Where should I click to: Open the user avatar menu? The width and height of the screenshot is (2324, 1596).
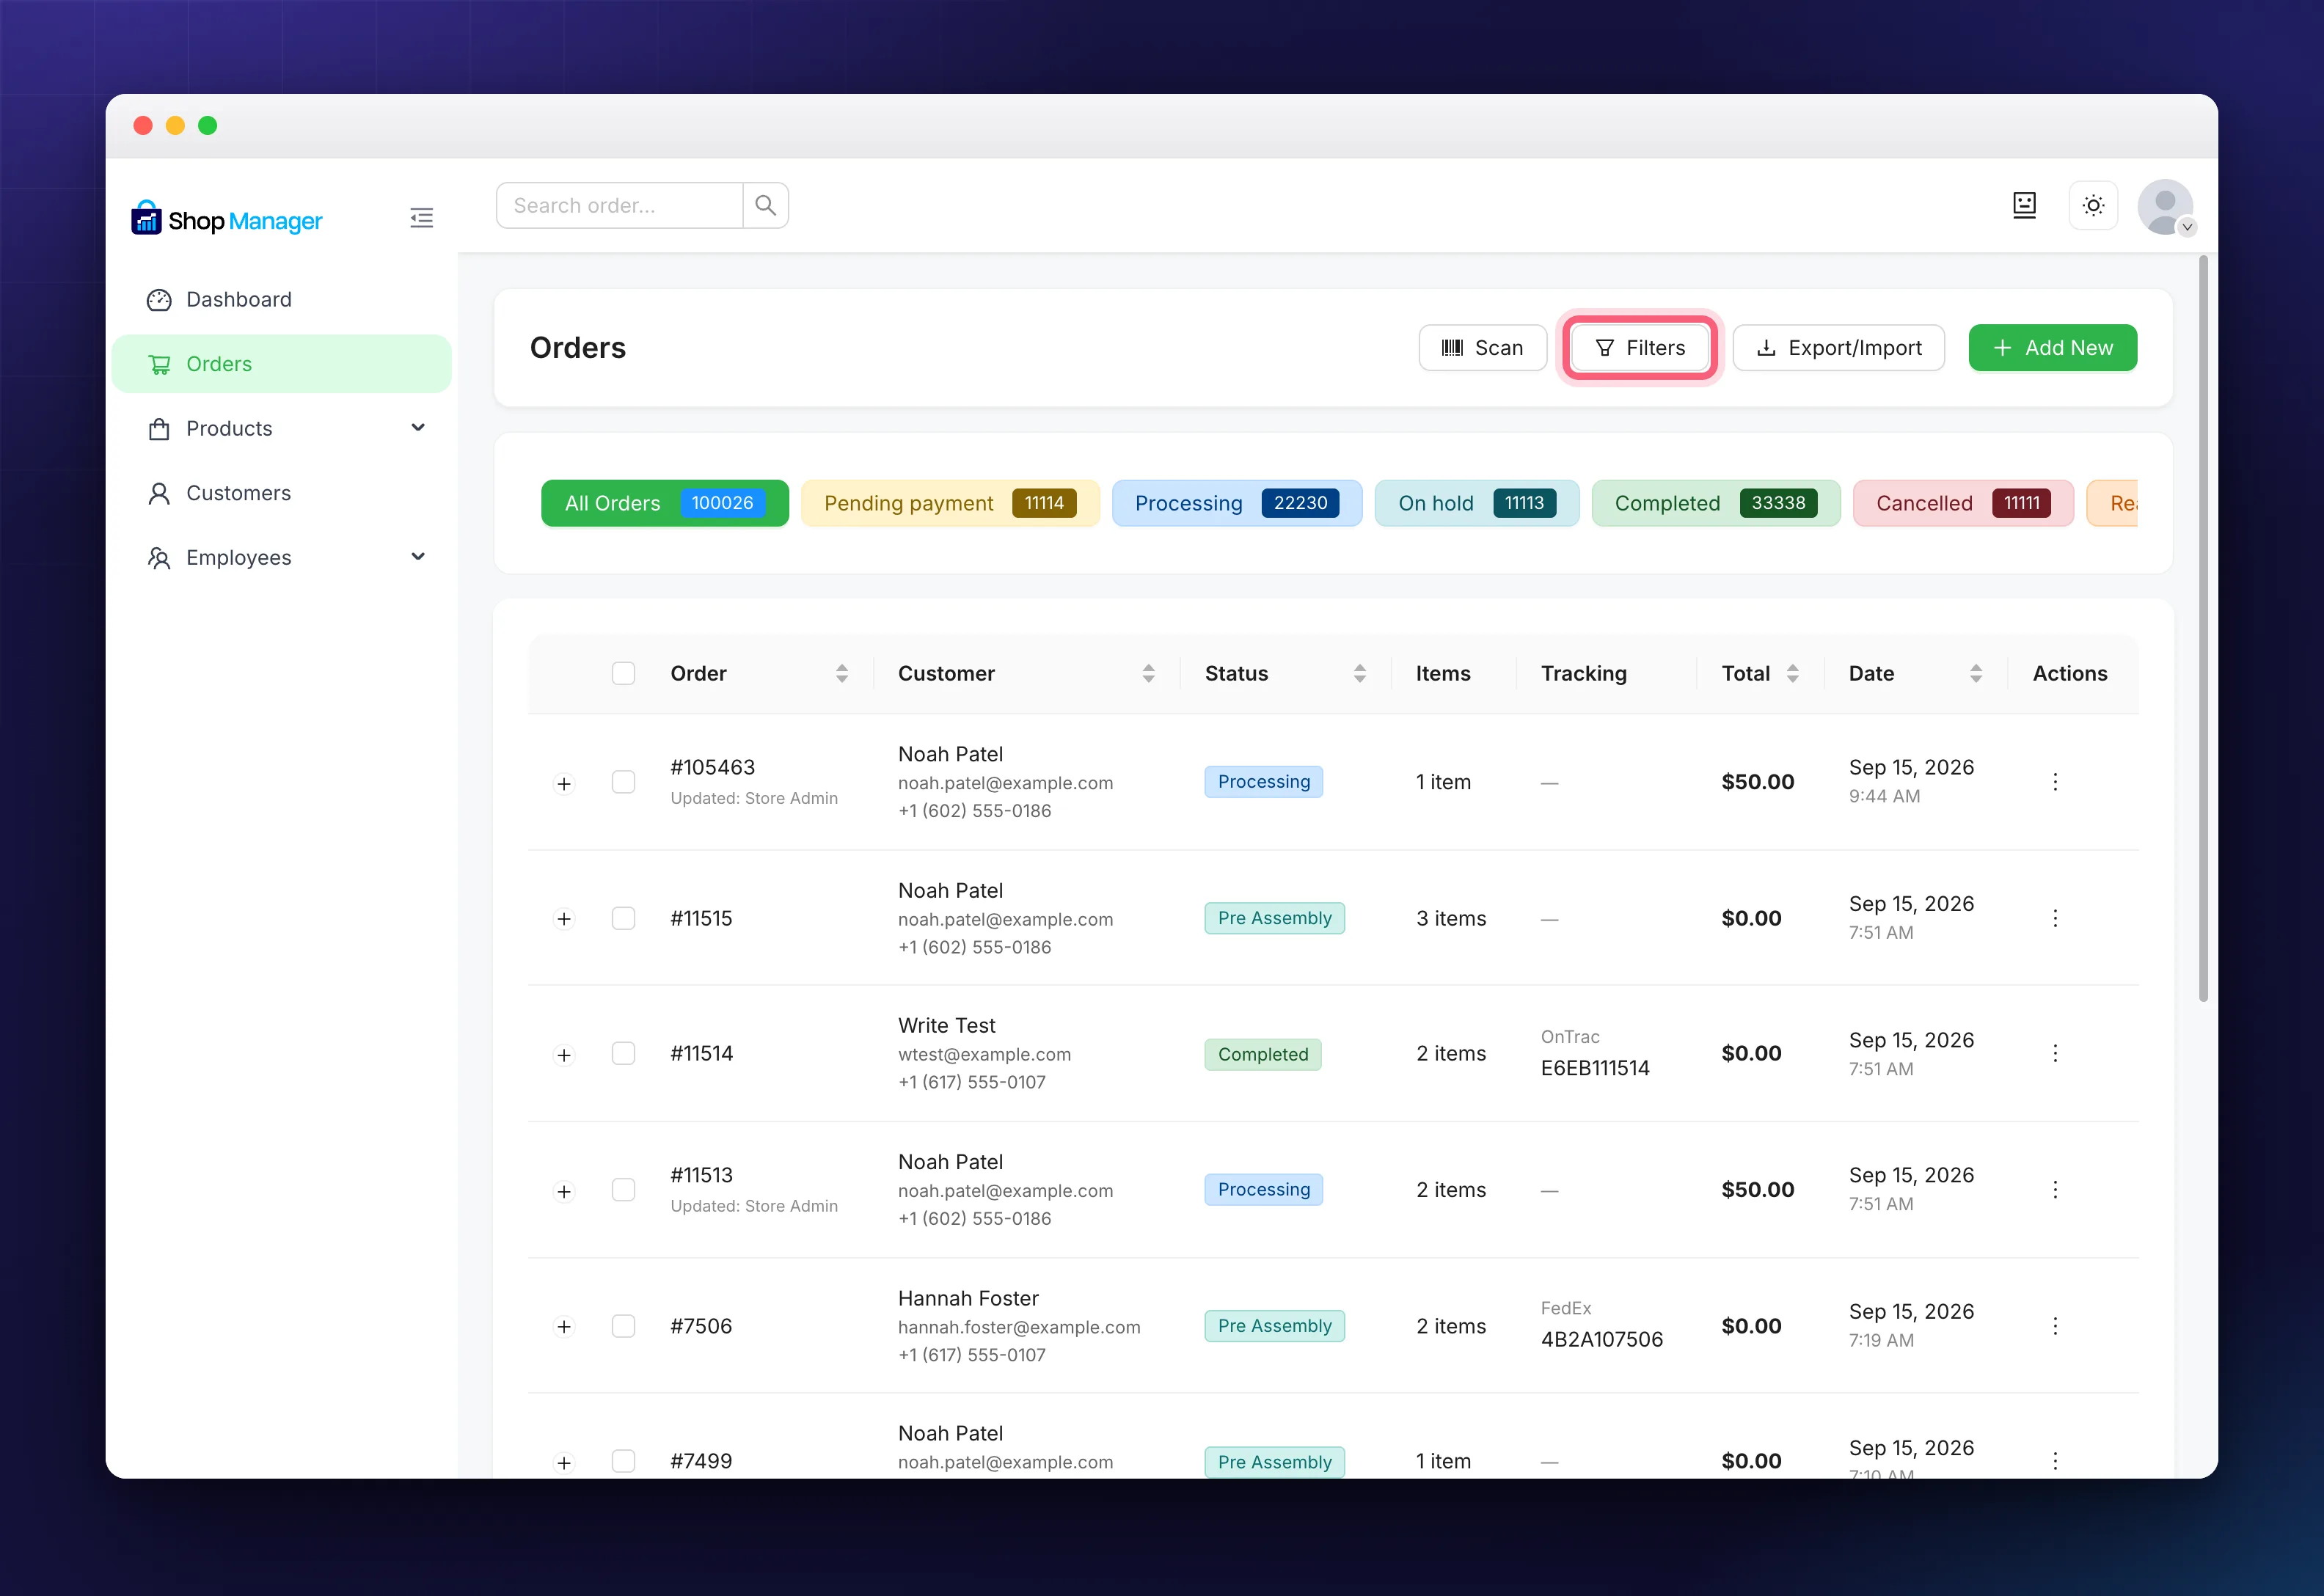(x=2165, y=207)
